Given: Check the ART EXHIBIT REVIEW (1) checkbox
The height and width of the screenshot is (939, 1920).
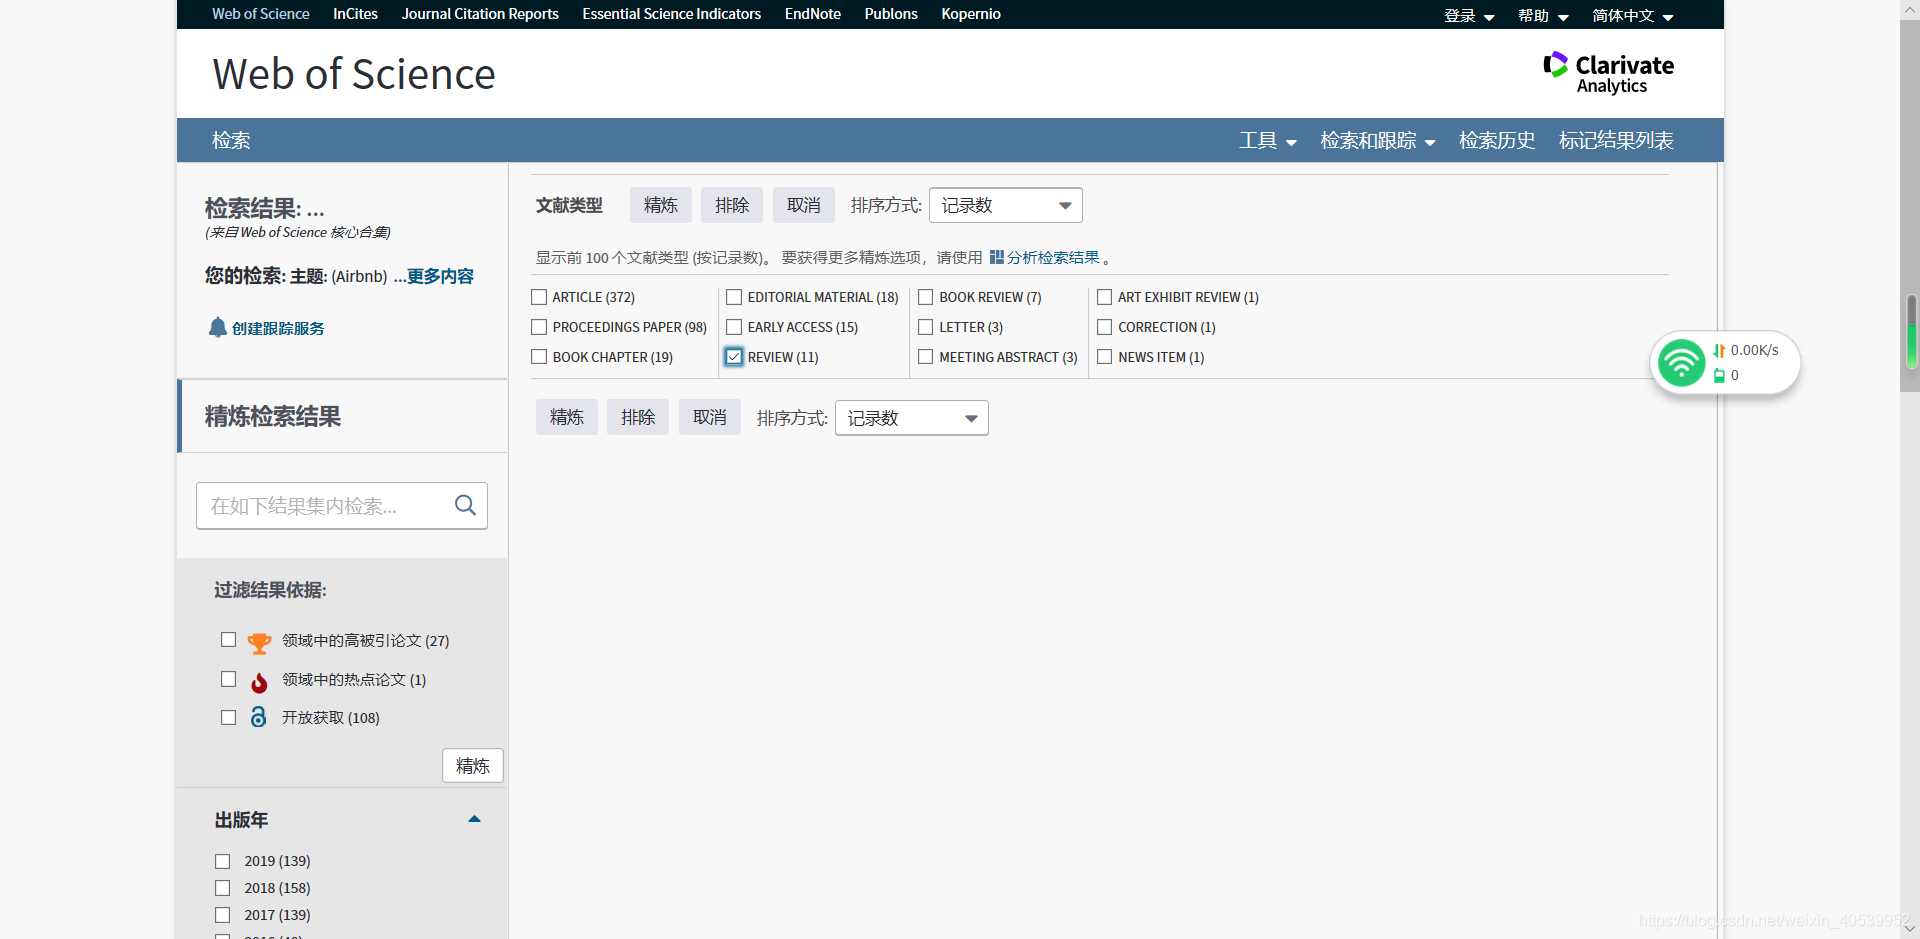Looking at the screenshot, I should click(1105, 297).
